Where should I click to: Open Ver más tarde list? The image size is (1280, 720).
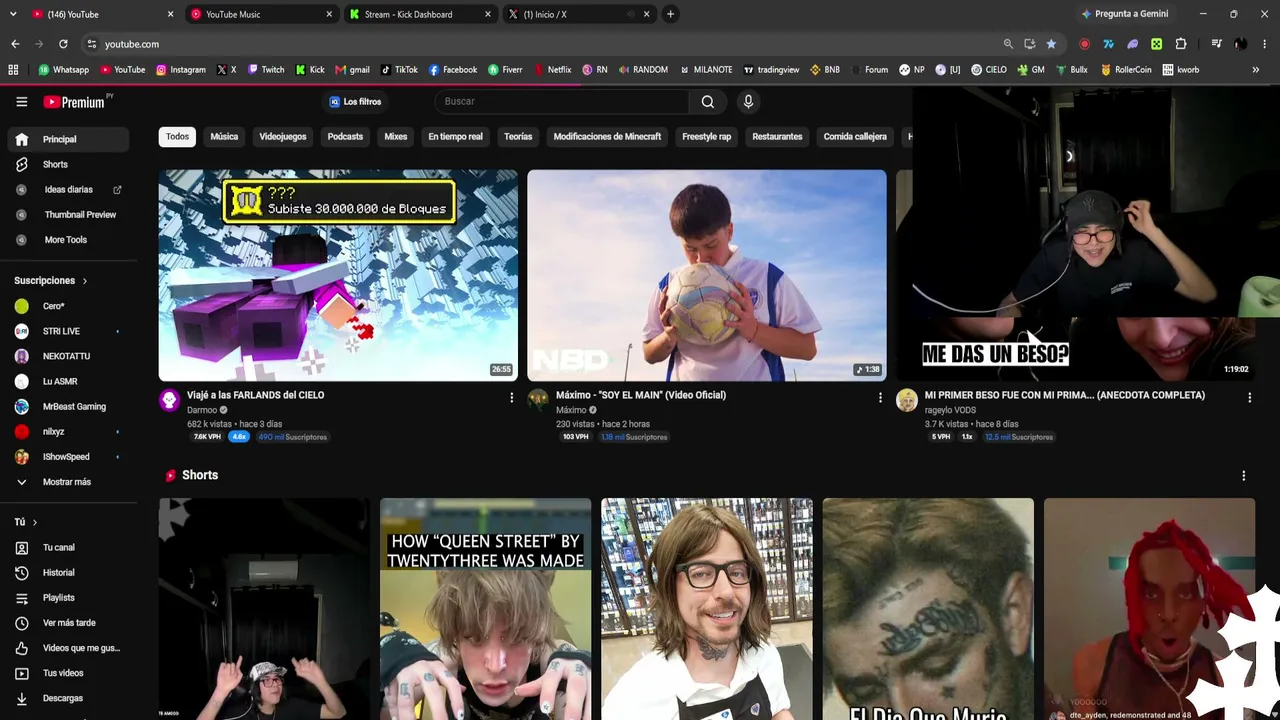pos(67,623)
